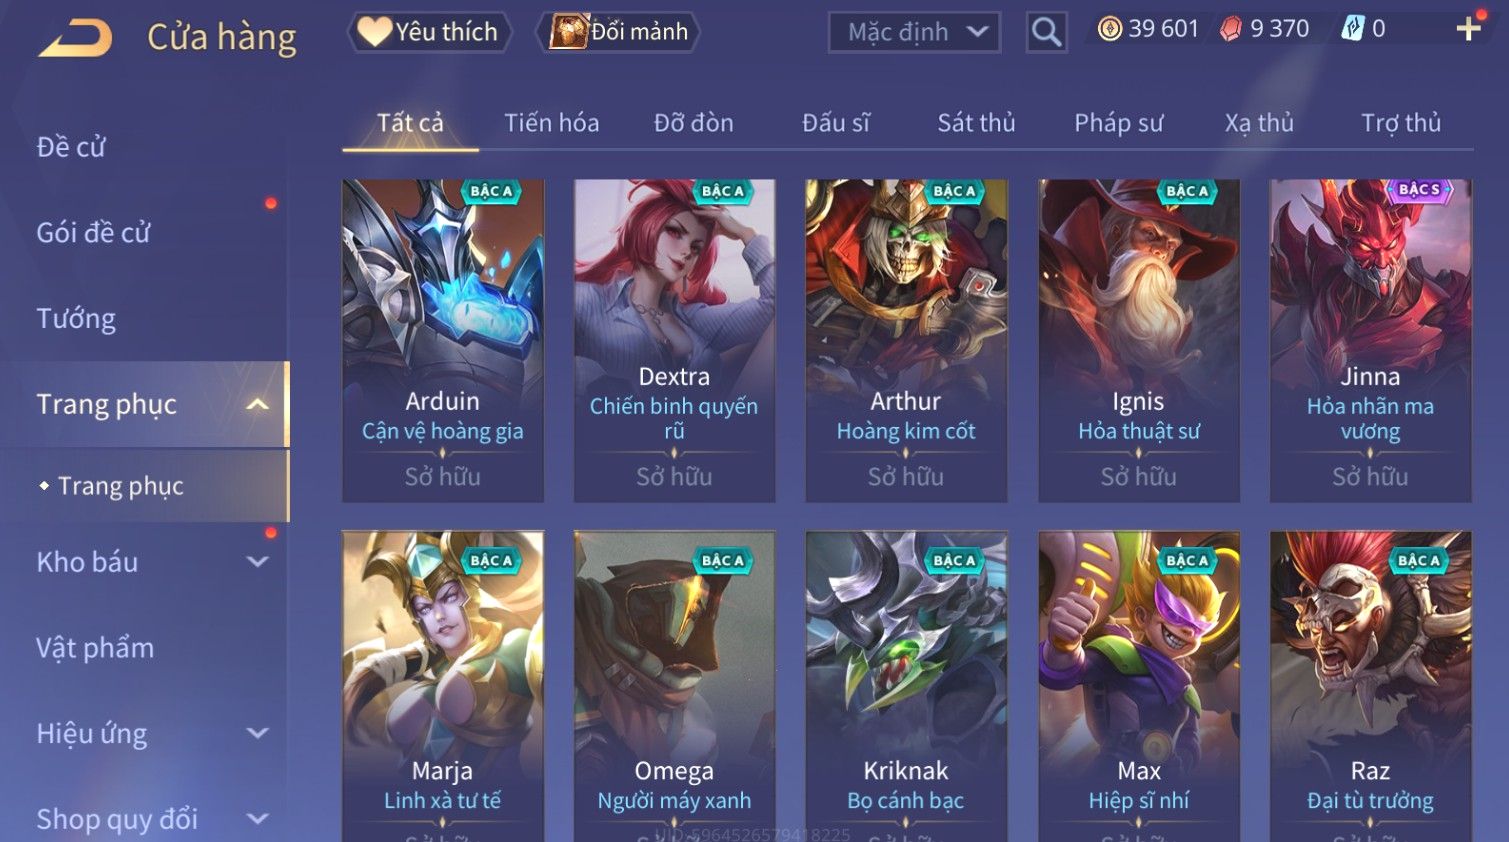Expand the Kho báu sidebar section
This screenshot has width=1509, height=842.
[257, 562]
